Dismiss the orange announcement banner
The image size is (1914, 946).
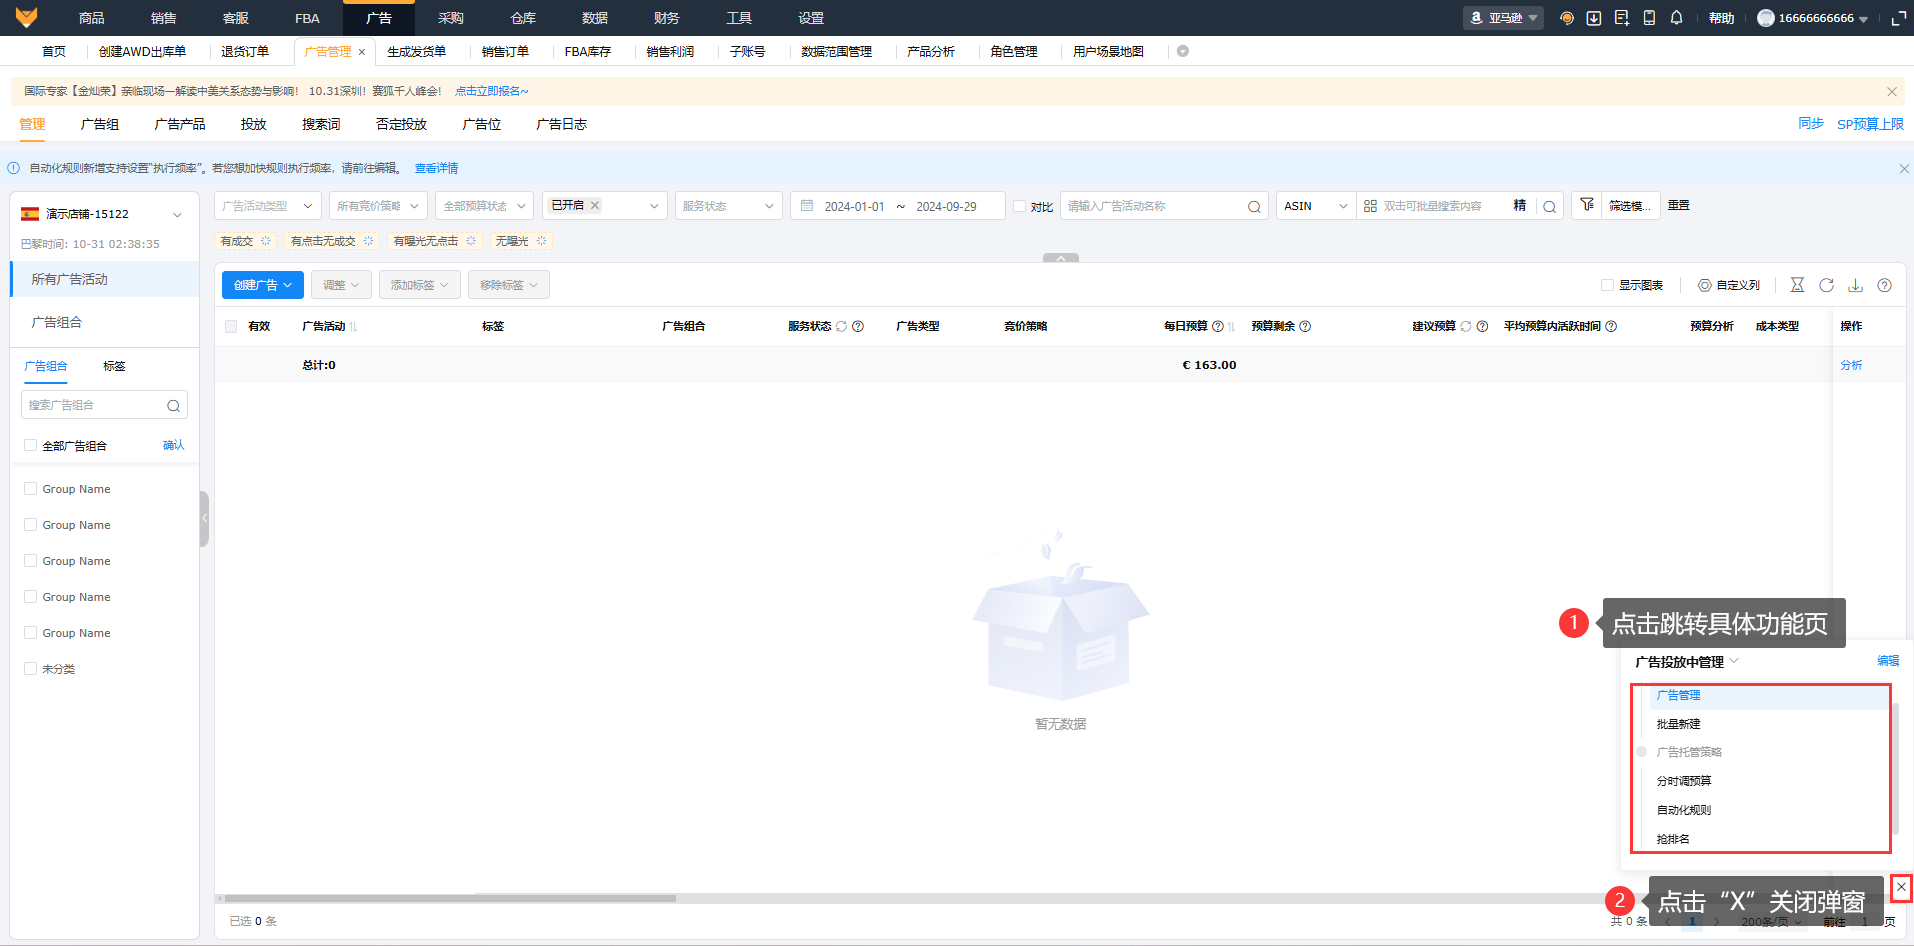pos(1892,91)
